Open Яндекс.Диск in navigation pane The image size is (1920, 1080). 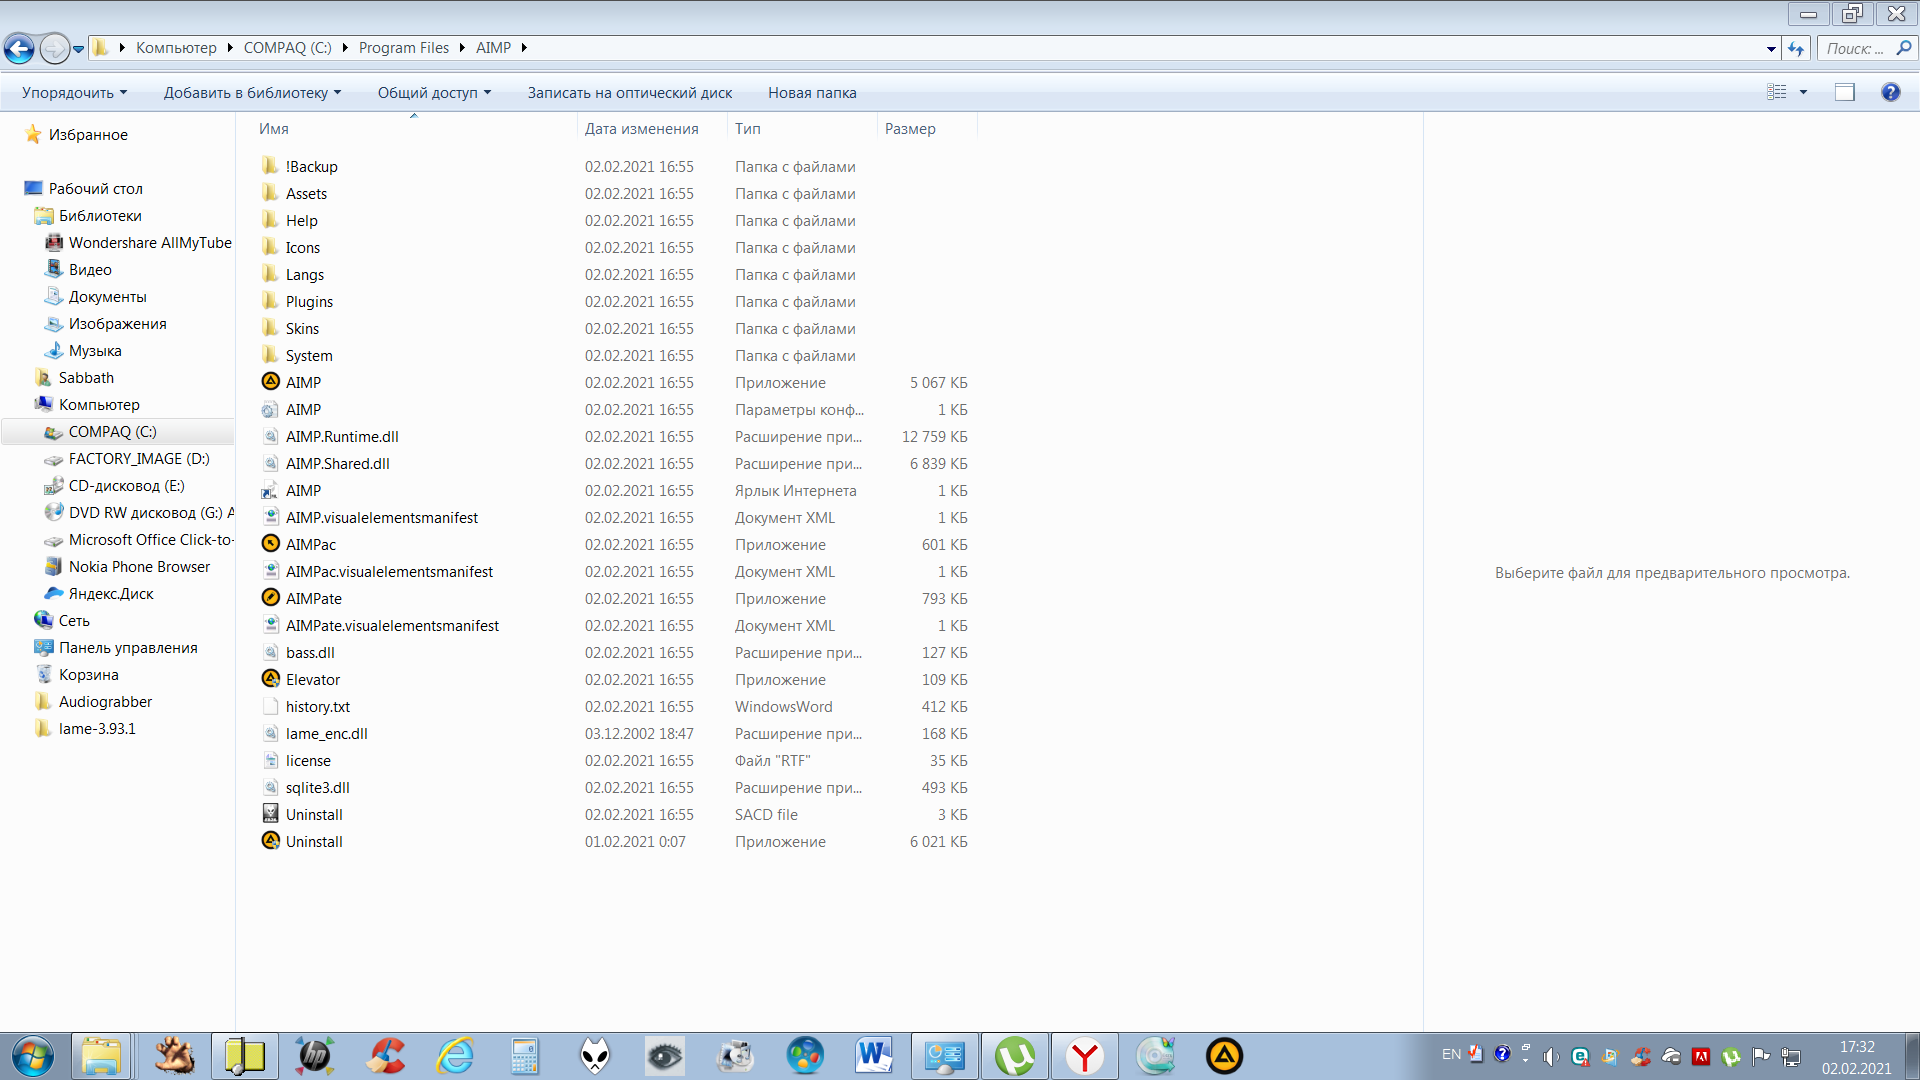[111, 593]
